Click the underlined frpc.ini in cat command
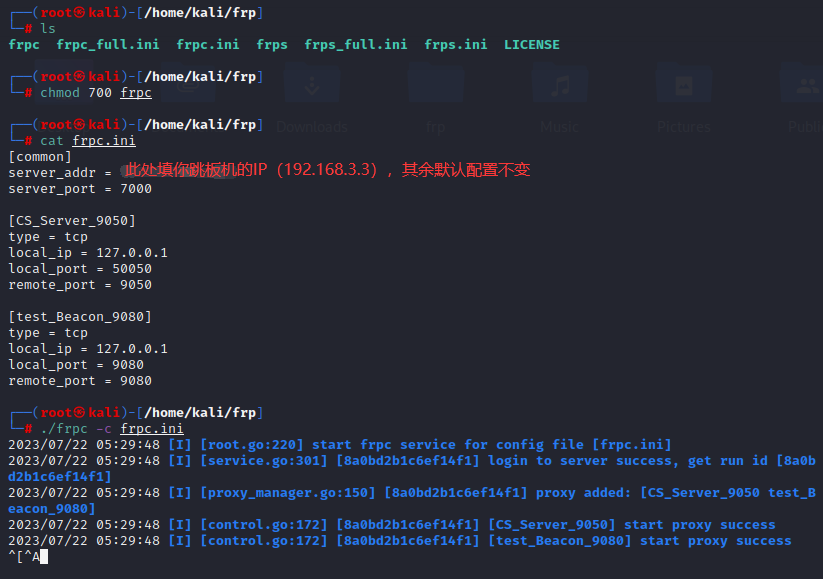 click(x=104, y=141)
